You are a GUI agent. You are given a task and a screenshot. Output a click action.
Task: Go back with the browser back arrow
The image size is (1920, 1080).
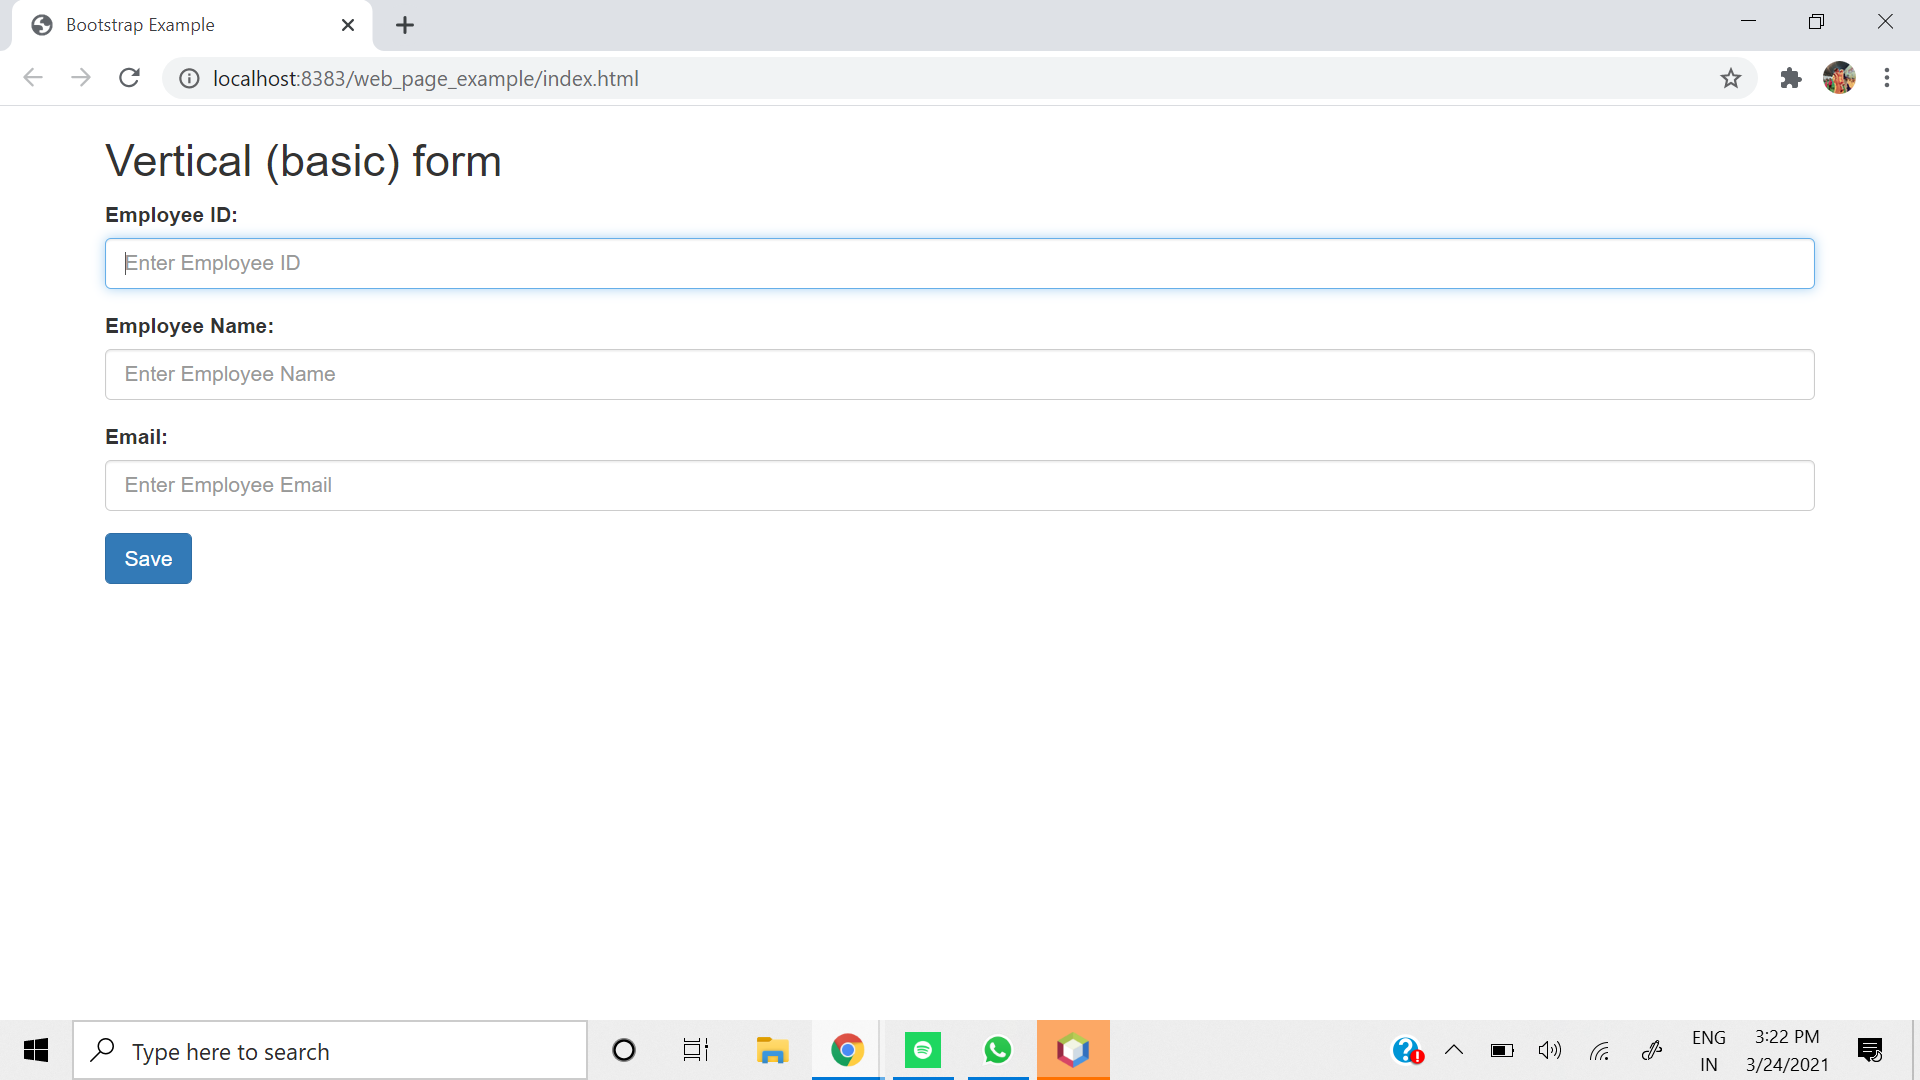tap(33, 78)
